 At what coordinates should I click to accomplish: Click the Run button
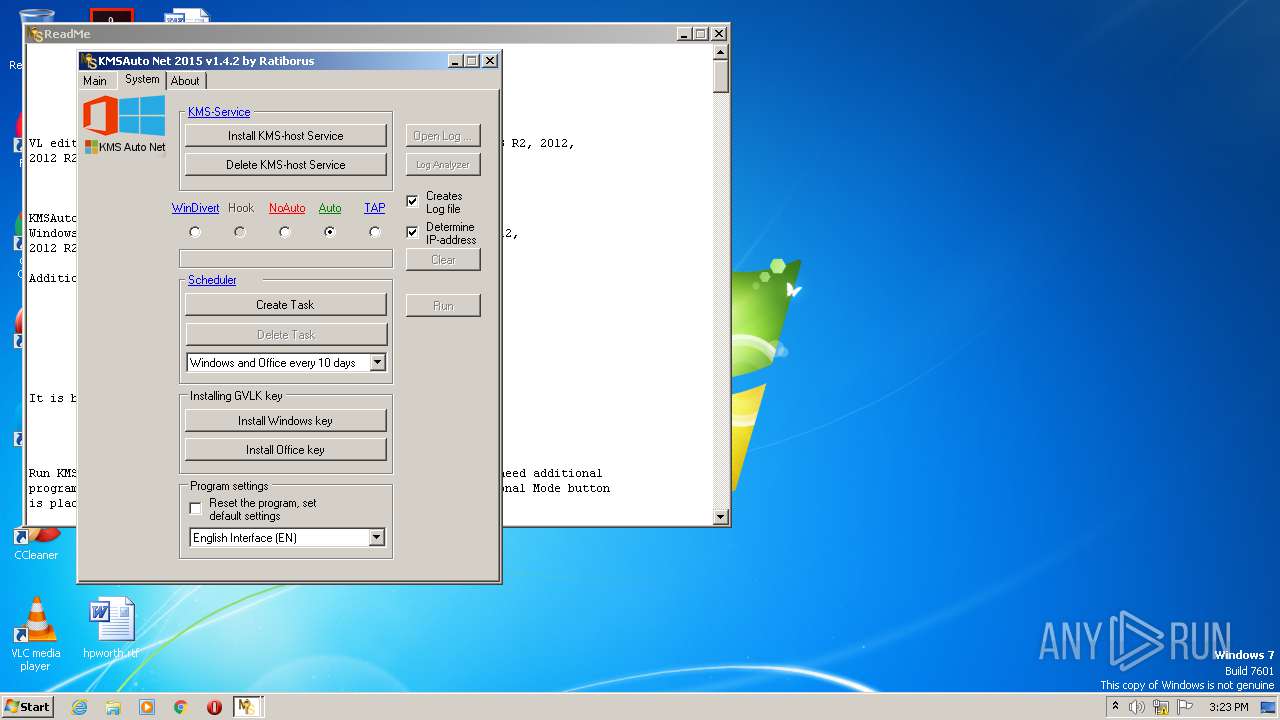(x=443, y=305)
